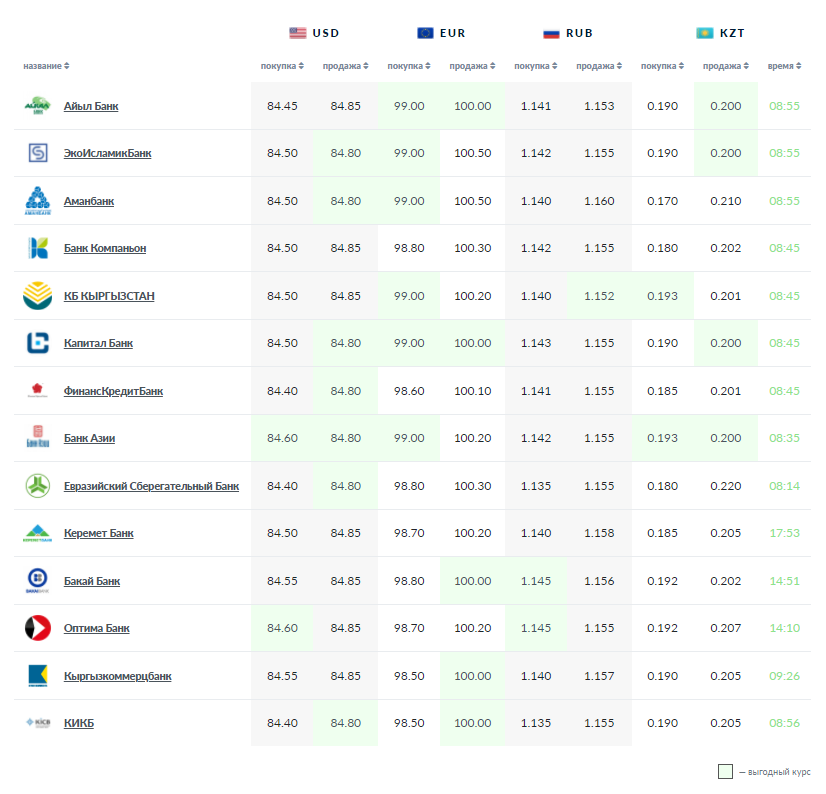Click Керемет Банк USD buy rate 84.50

pyautogui.click(x=282, y=533)
